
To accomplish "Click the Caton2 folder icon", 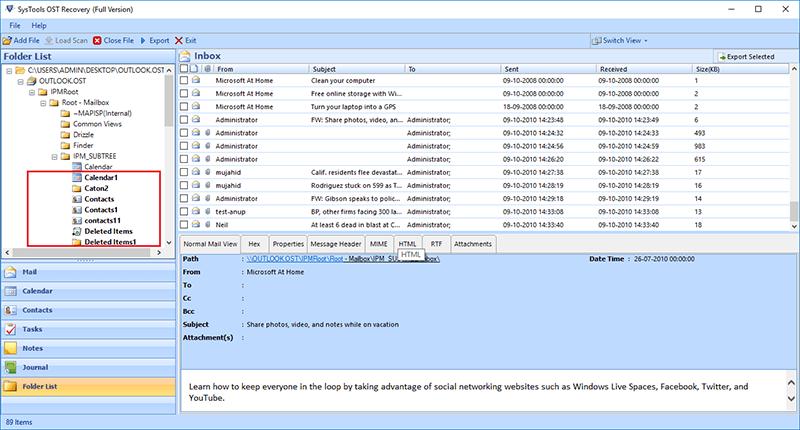I will 77,188.
